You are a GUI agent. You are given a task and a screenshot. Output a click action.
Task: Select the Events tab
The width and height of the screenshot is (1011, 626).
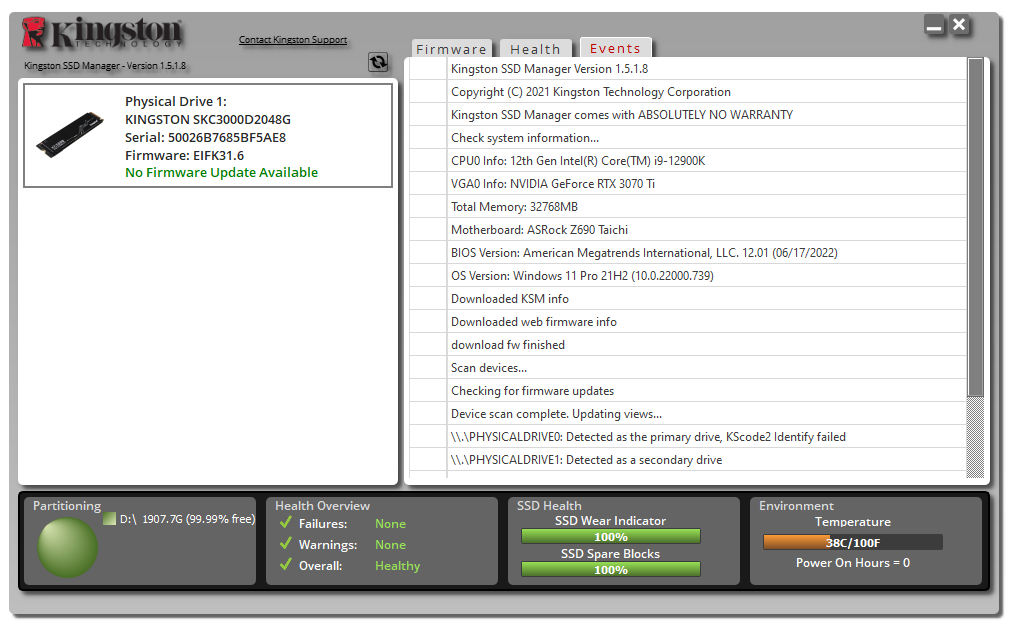coord(615,48)
